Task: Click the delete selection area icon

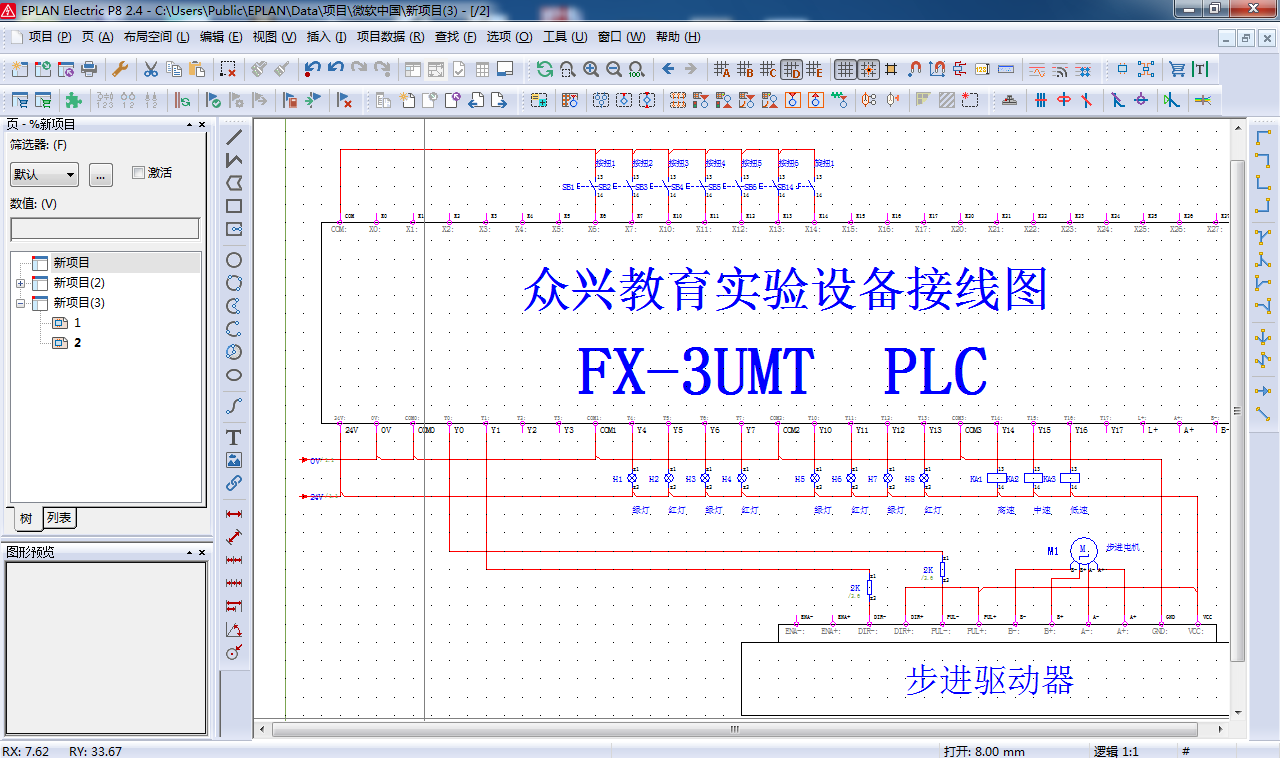Action: click(x=228, y=69)
